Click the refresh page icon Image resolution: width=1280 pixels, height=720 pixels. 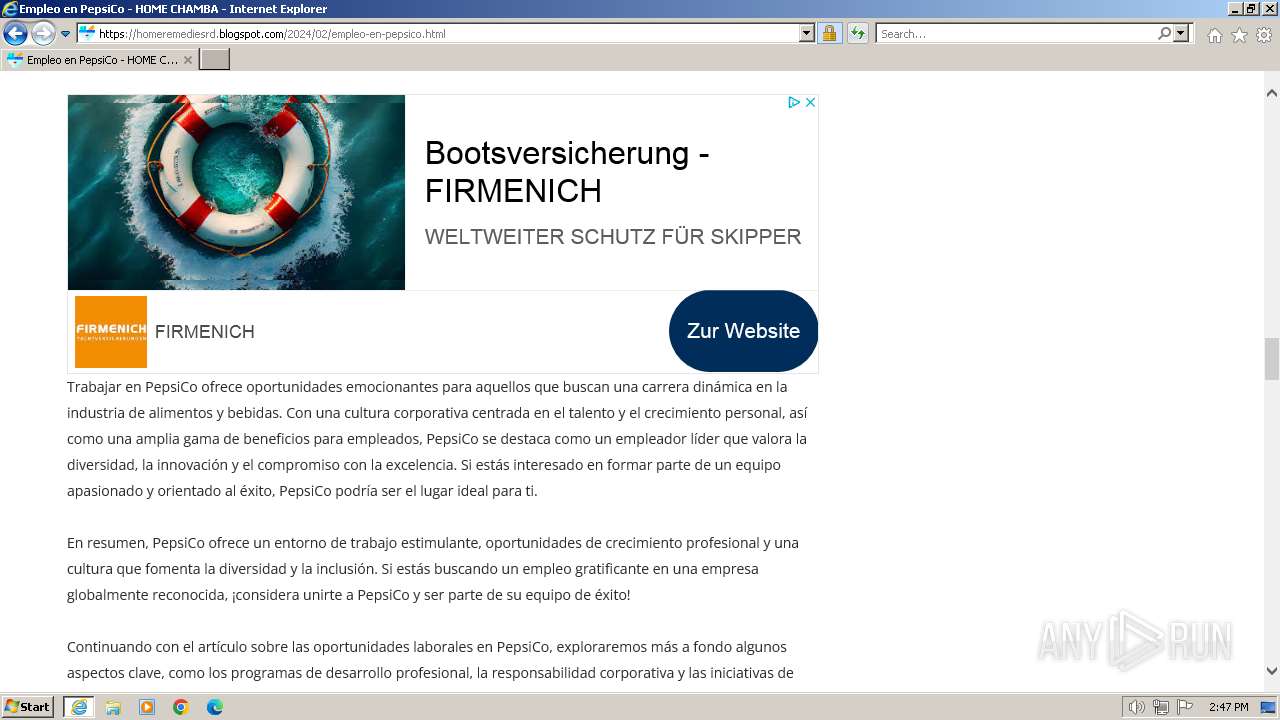pyautogui.click(x=858, y=34)
